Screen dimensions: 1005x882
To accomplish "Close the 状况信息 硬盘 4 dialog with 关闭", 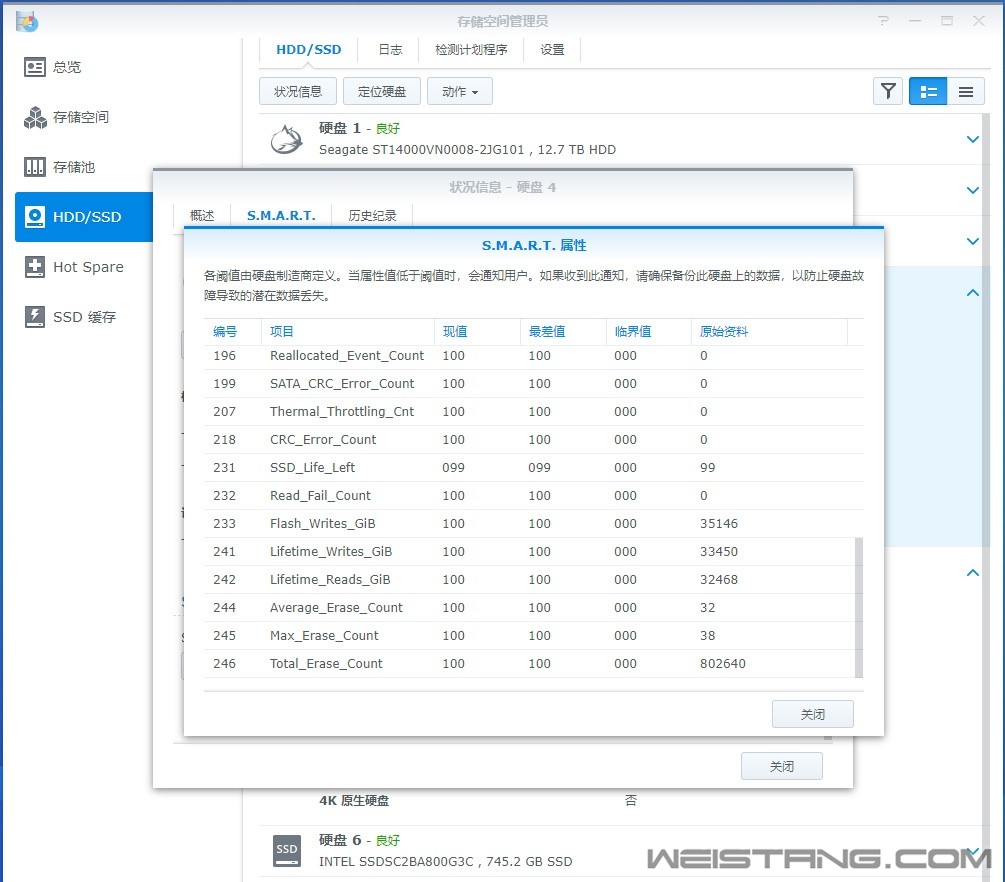I will pyautogui.click(x=781, y=766).
